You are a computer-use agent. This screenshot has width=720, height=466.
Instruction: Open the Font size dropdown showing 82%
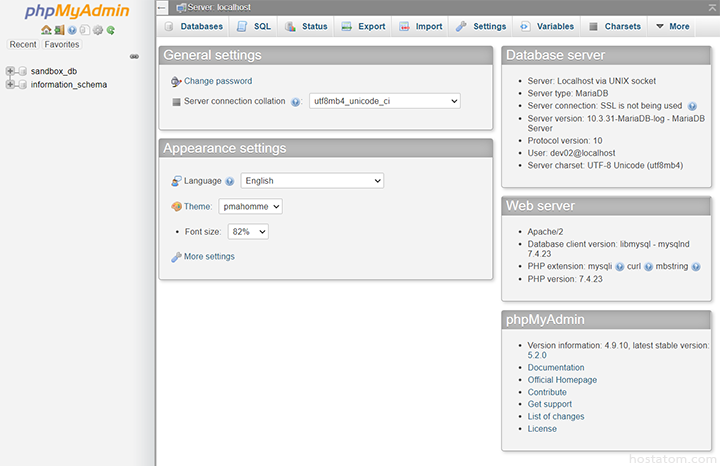248,231
